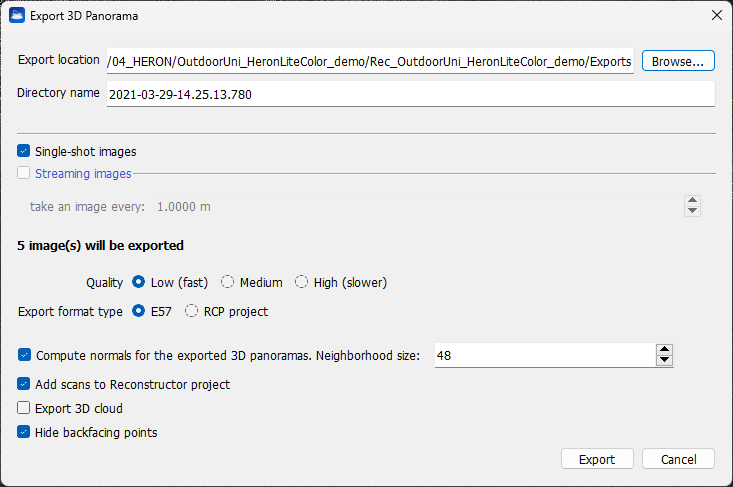Choose RCP project export format
733x487 pixels.
(x=191, y=312)
